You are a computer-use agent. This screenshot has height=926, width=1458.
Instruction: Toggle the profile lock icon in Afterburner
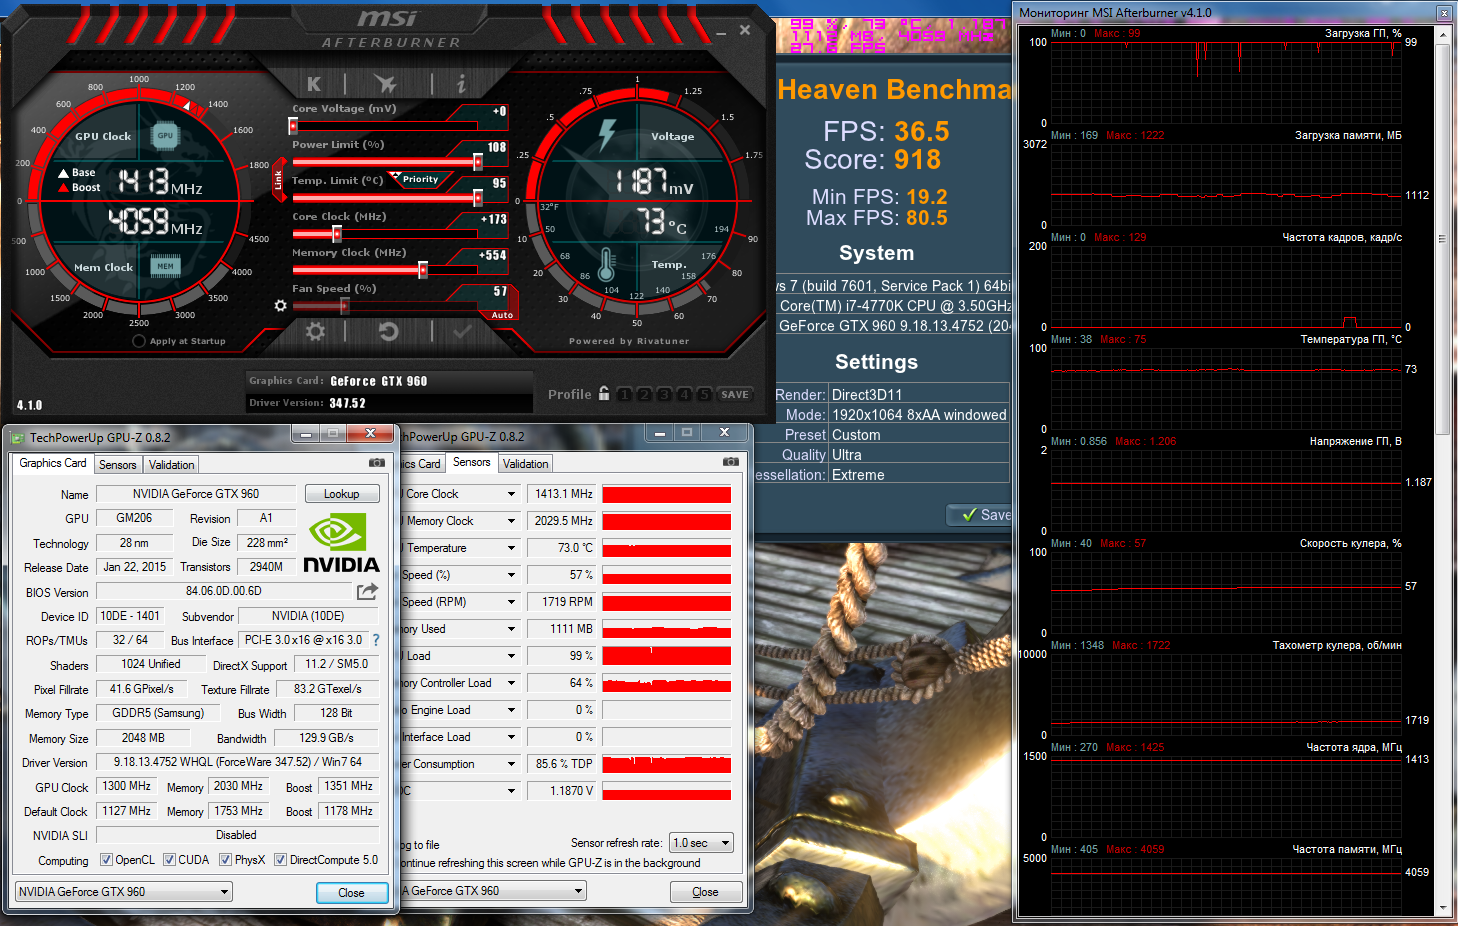tap(604, 394)
